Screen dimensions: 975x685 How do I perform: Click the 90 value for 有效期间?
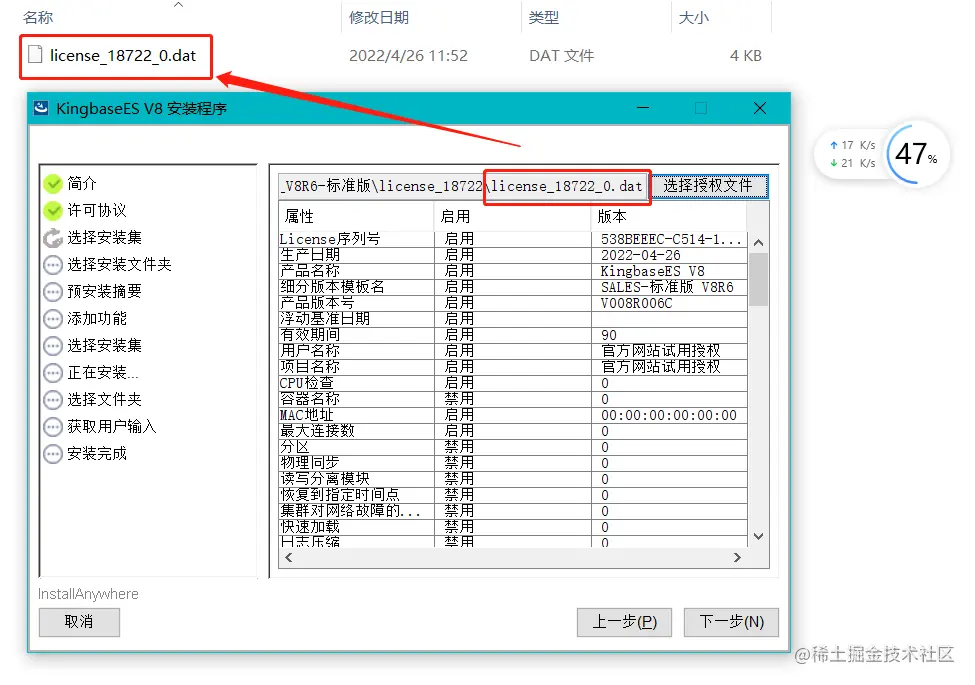pos(670,336)
